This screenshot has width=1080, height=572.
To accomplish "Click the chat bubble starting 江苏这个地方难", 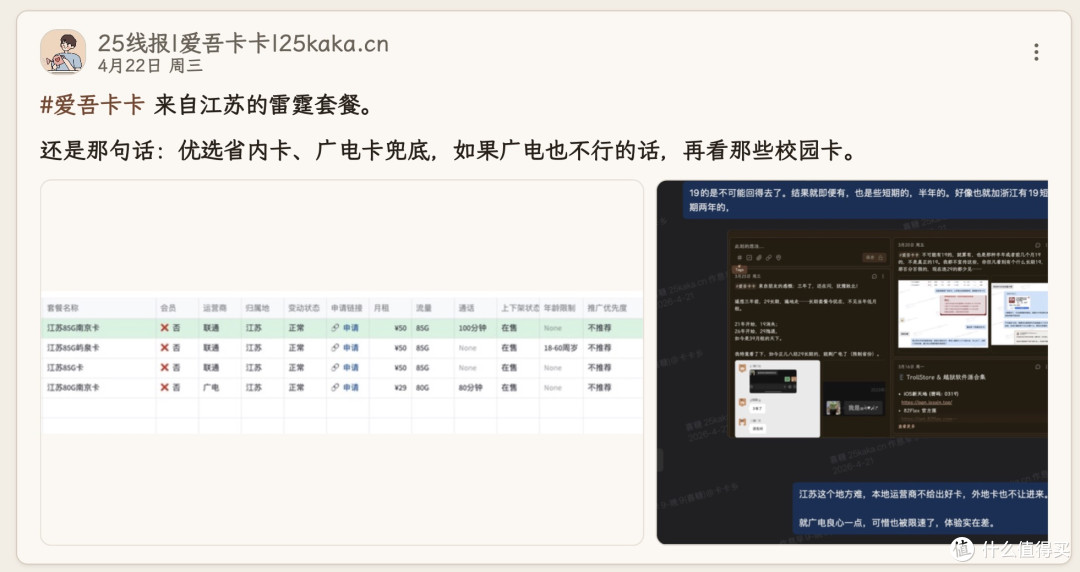I will tap(920, 508).
